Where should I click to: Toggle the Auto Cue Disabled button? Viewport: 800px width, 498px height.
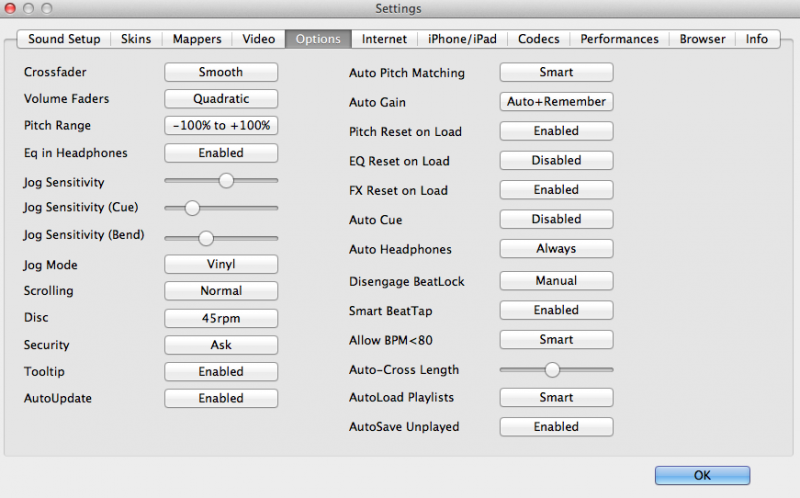point(556,219)
